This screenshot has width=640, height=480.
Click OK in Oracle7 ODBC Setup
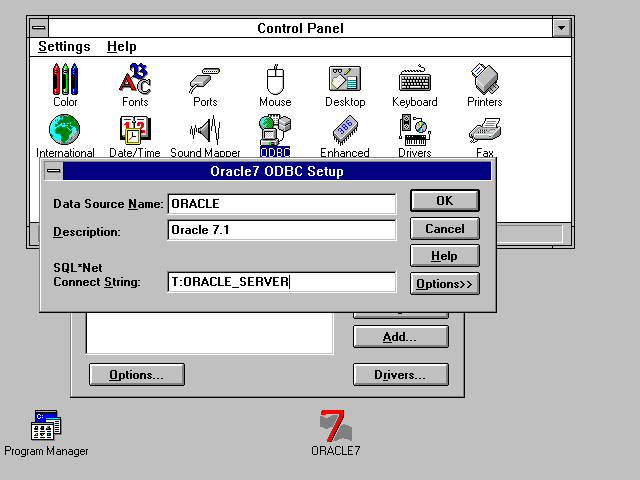[x=444, y=201]
